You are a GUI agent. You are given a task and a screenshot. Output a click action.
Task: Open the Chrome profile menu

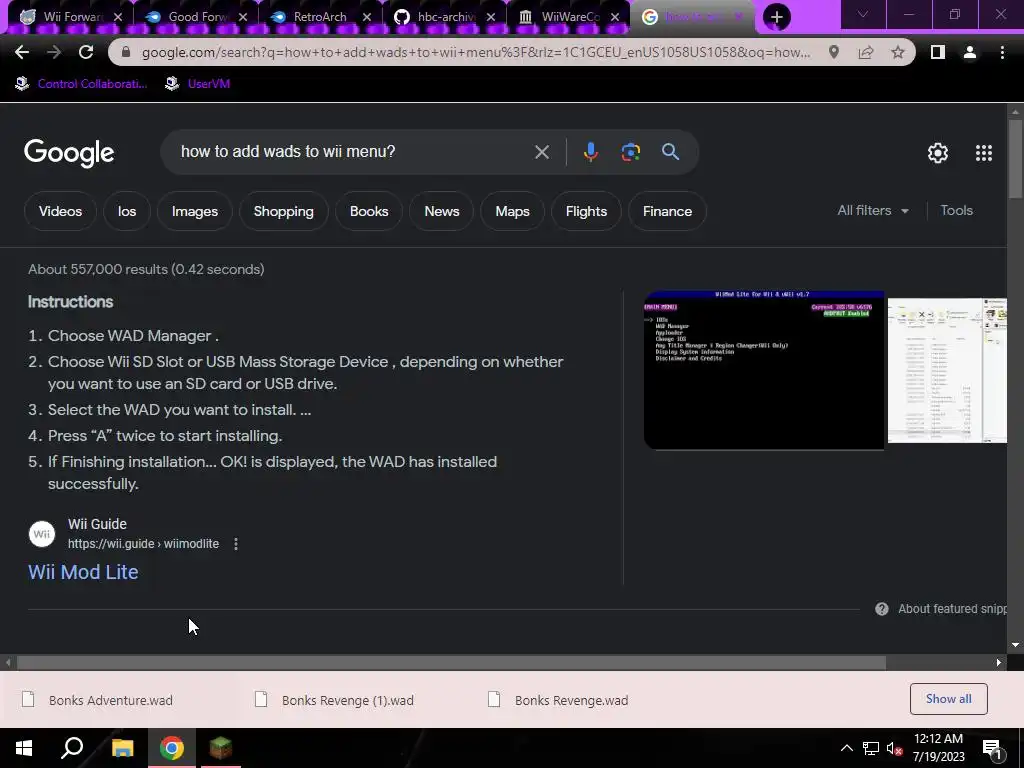click(x=970, y=52)
